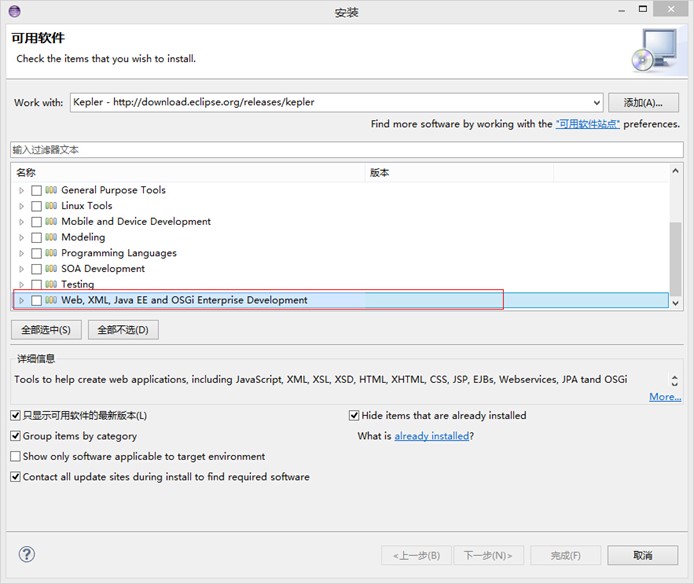Click the Programming Languages category icon

[51, 253]
